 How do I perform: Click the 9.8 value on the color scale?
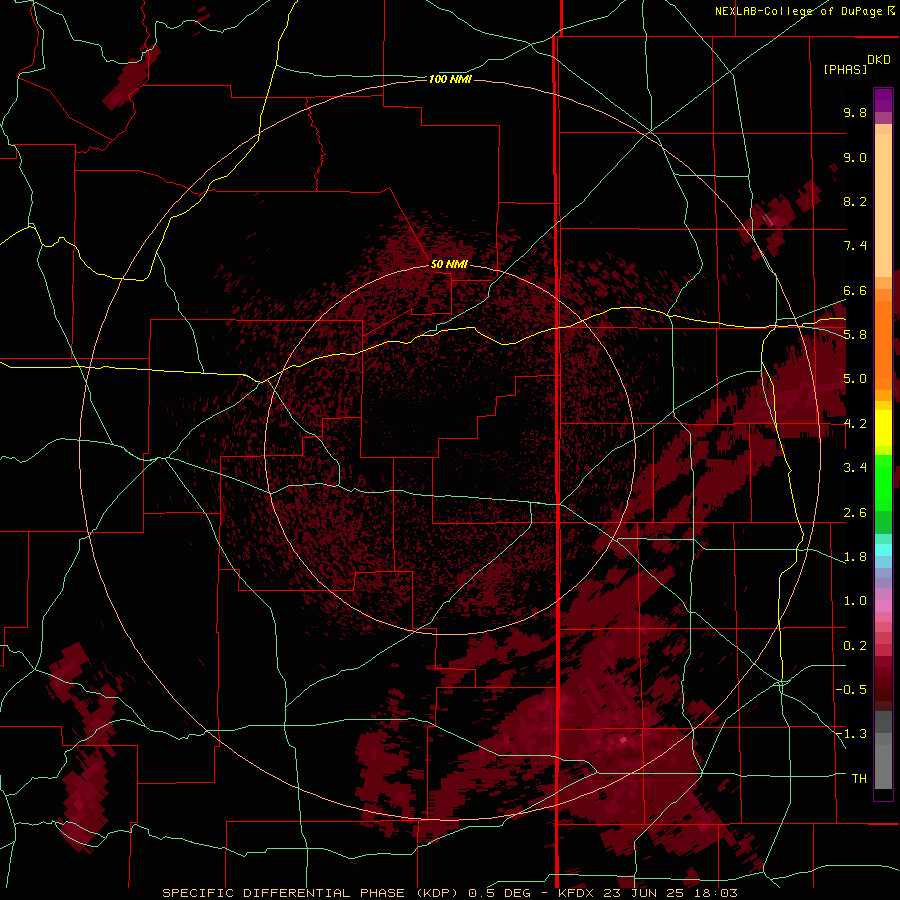pyautogui.click(x=855, y=112)
